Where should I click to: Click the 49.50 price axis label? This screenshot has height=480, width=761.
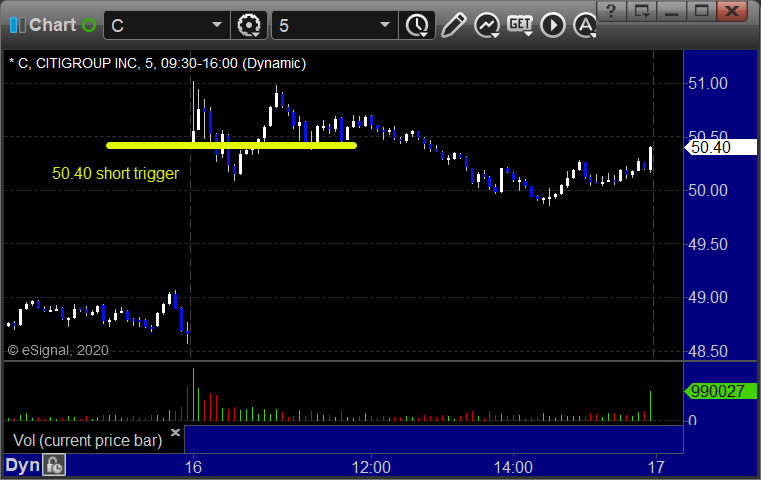tap(708, 244)
